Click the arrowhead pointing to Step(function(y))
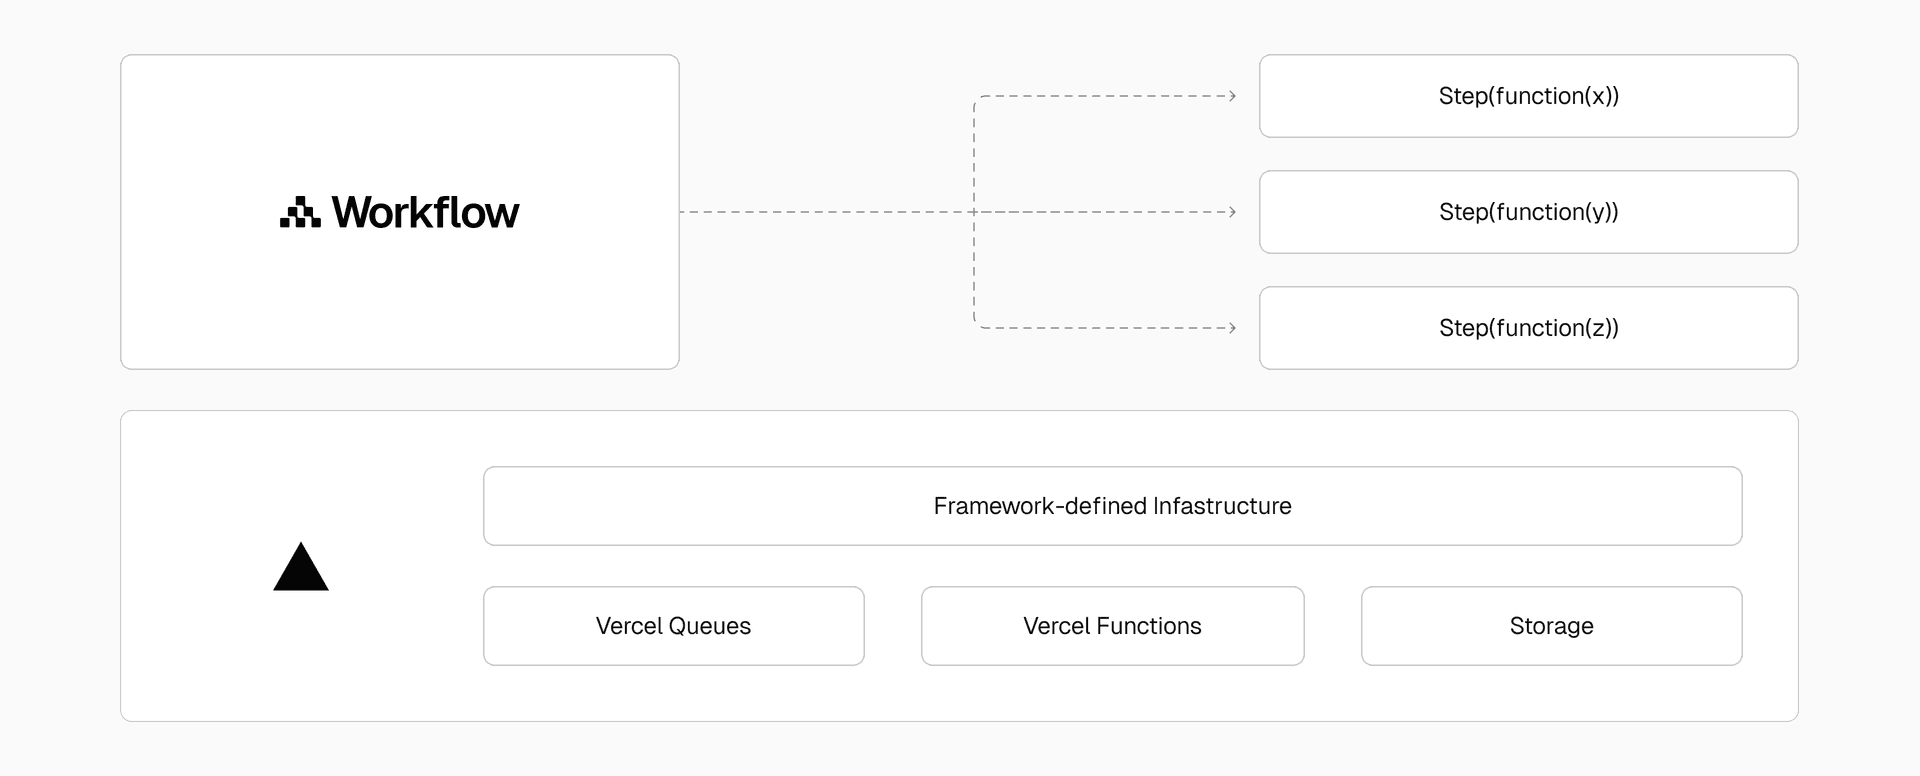The width and height of the screenshot is (1920, 776). 1232,212
